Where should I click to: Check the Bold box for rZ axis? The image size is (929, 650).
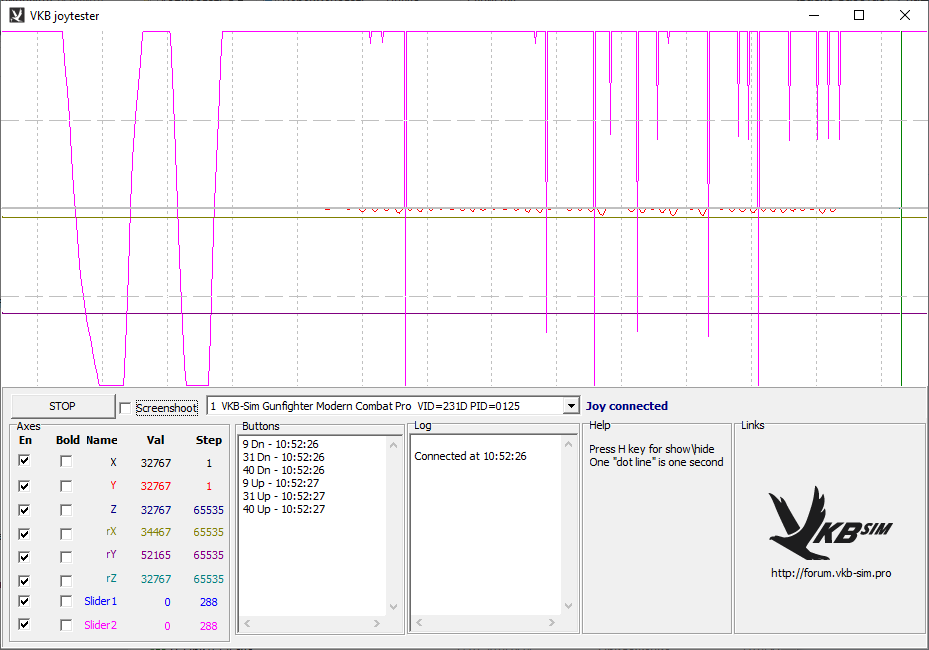click(x=66, y=580)
